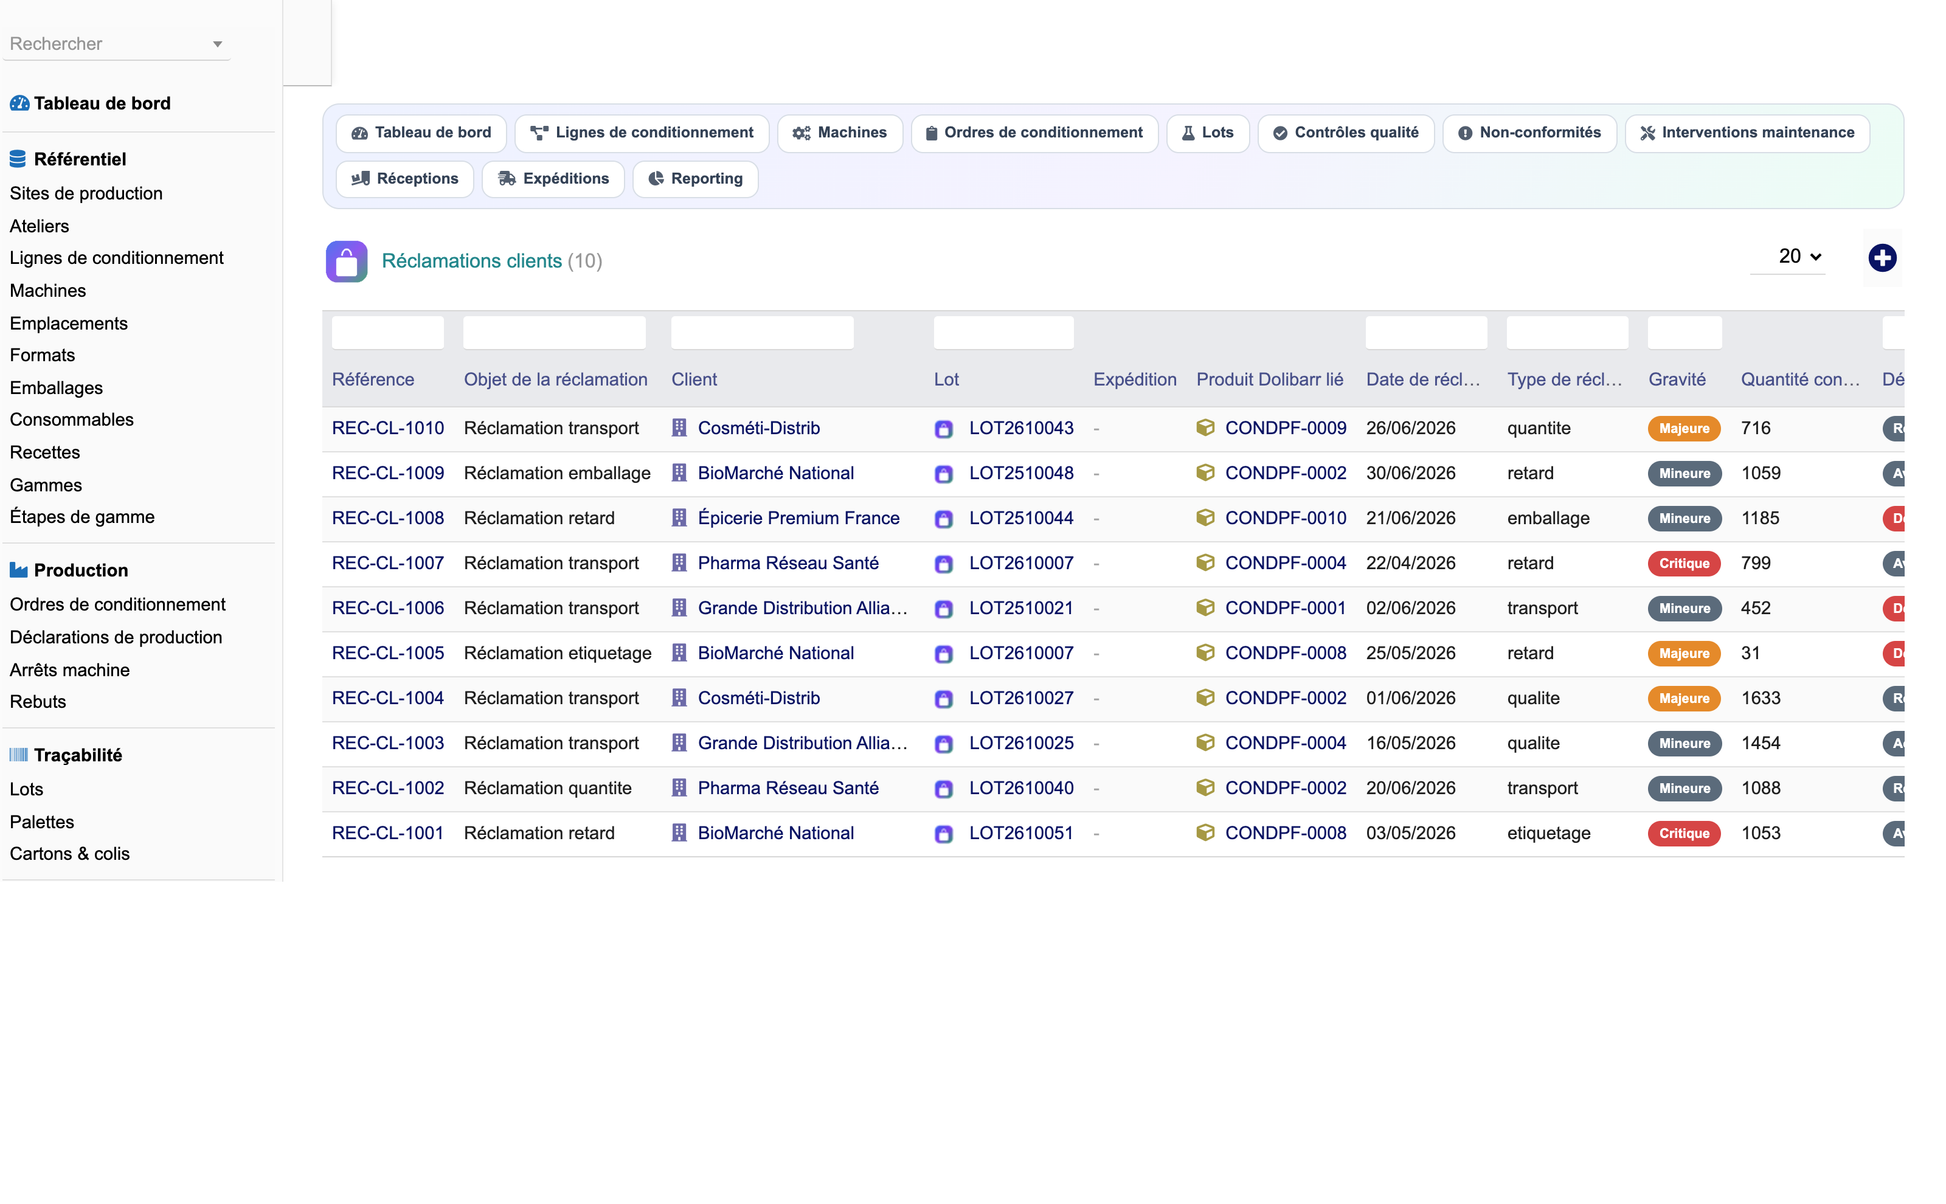Open the Tableau de bord tab in top bar

point(421,133)
